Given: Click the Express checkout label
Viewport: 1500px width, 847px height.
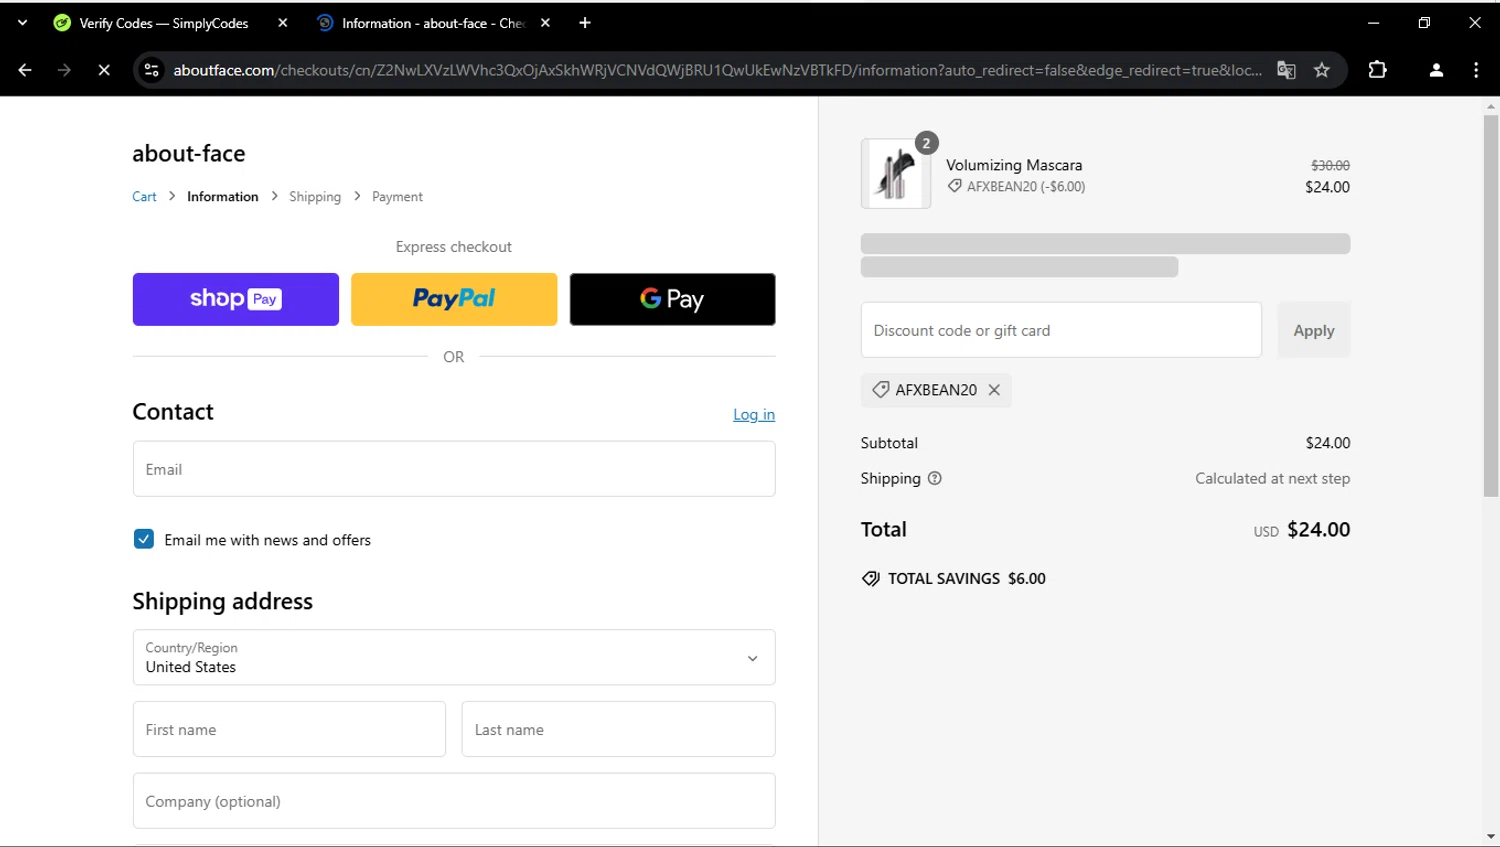Looking at the screenshot, I should coord(454,247).
